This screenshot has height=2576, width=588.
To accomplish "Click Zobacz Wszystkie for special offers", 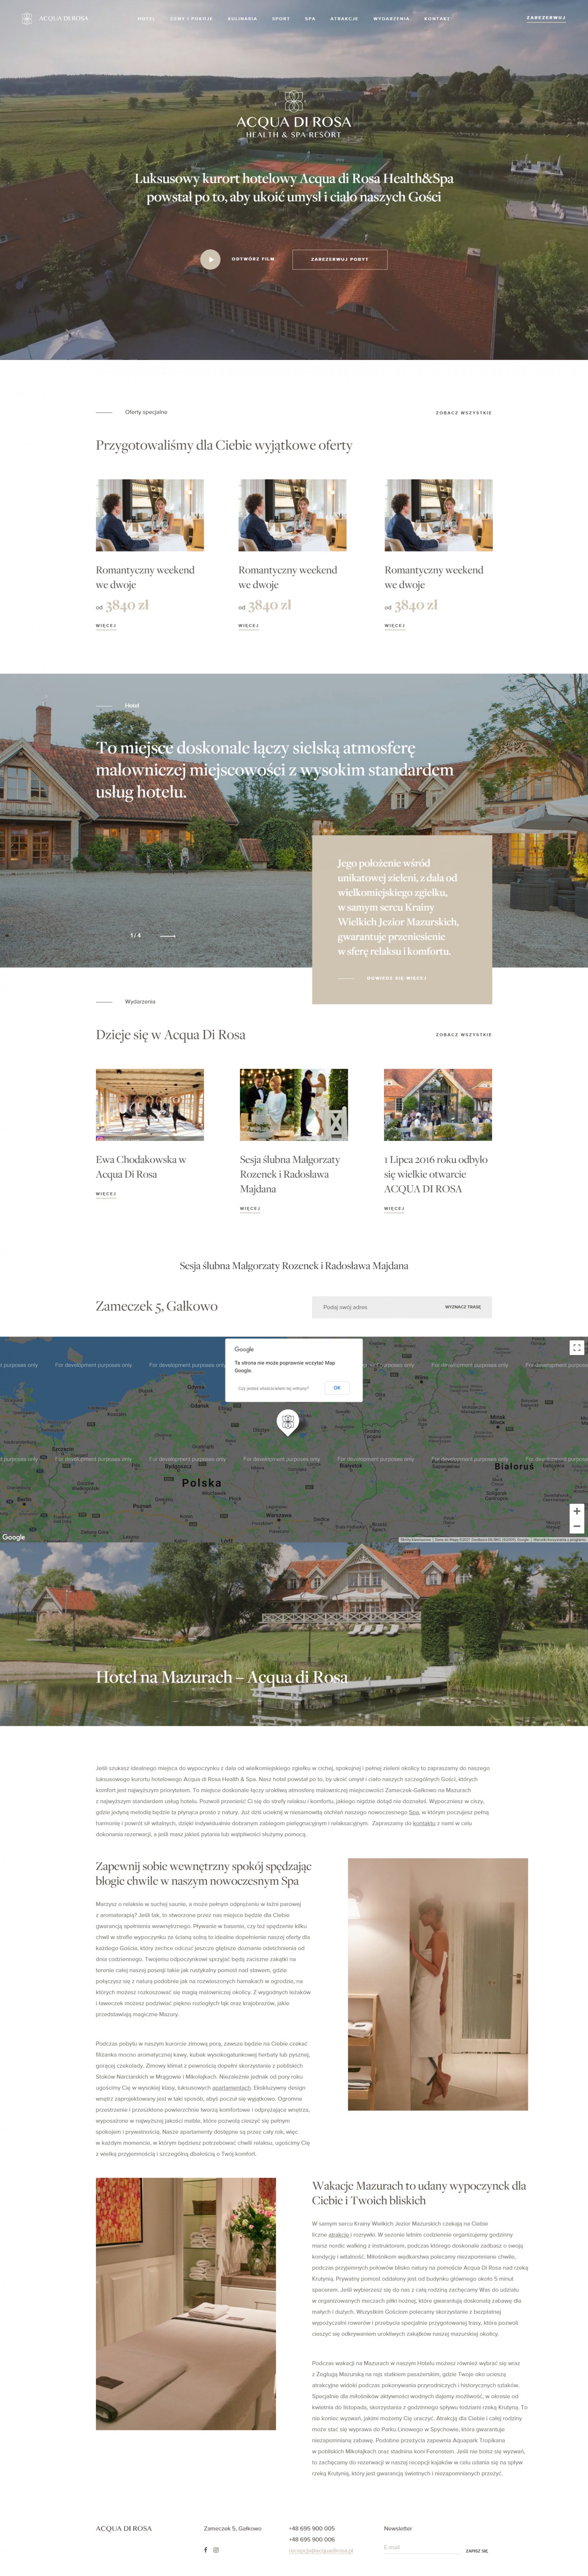I will point(464,412).
